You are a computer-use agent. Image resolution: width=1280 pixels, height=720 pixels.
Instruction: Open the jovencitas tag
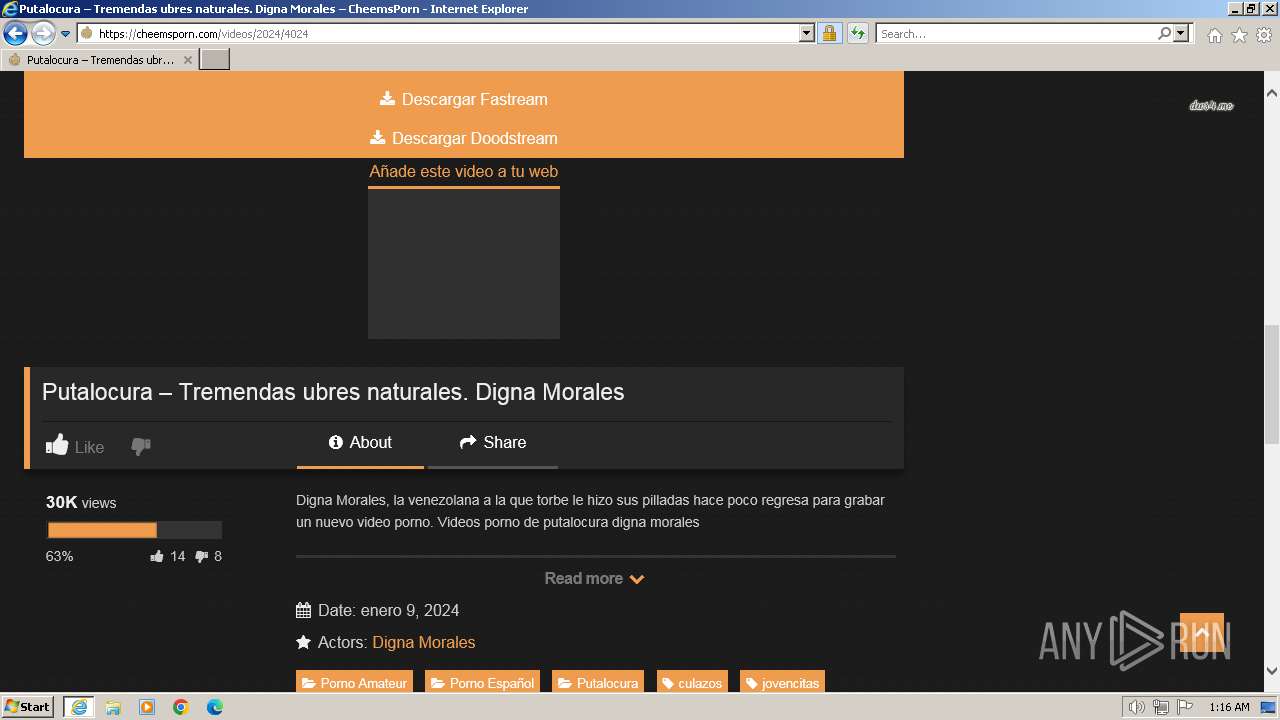click(x=782, y=683)
